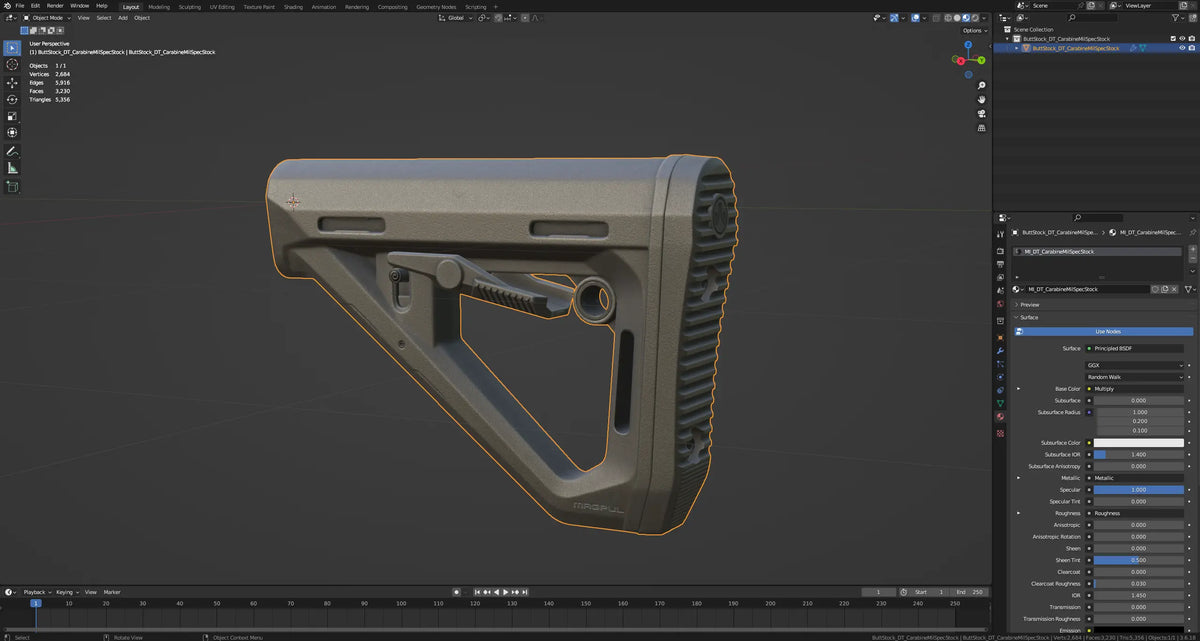Click the timeline play button
Viewport: 1200px width, 641px height.
point(506,592)
